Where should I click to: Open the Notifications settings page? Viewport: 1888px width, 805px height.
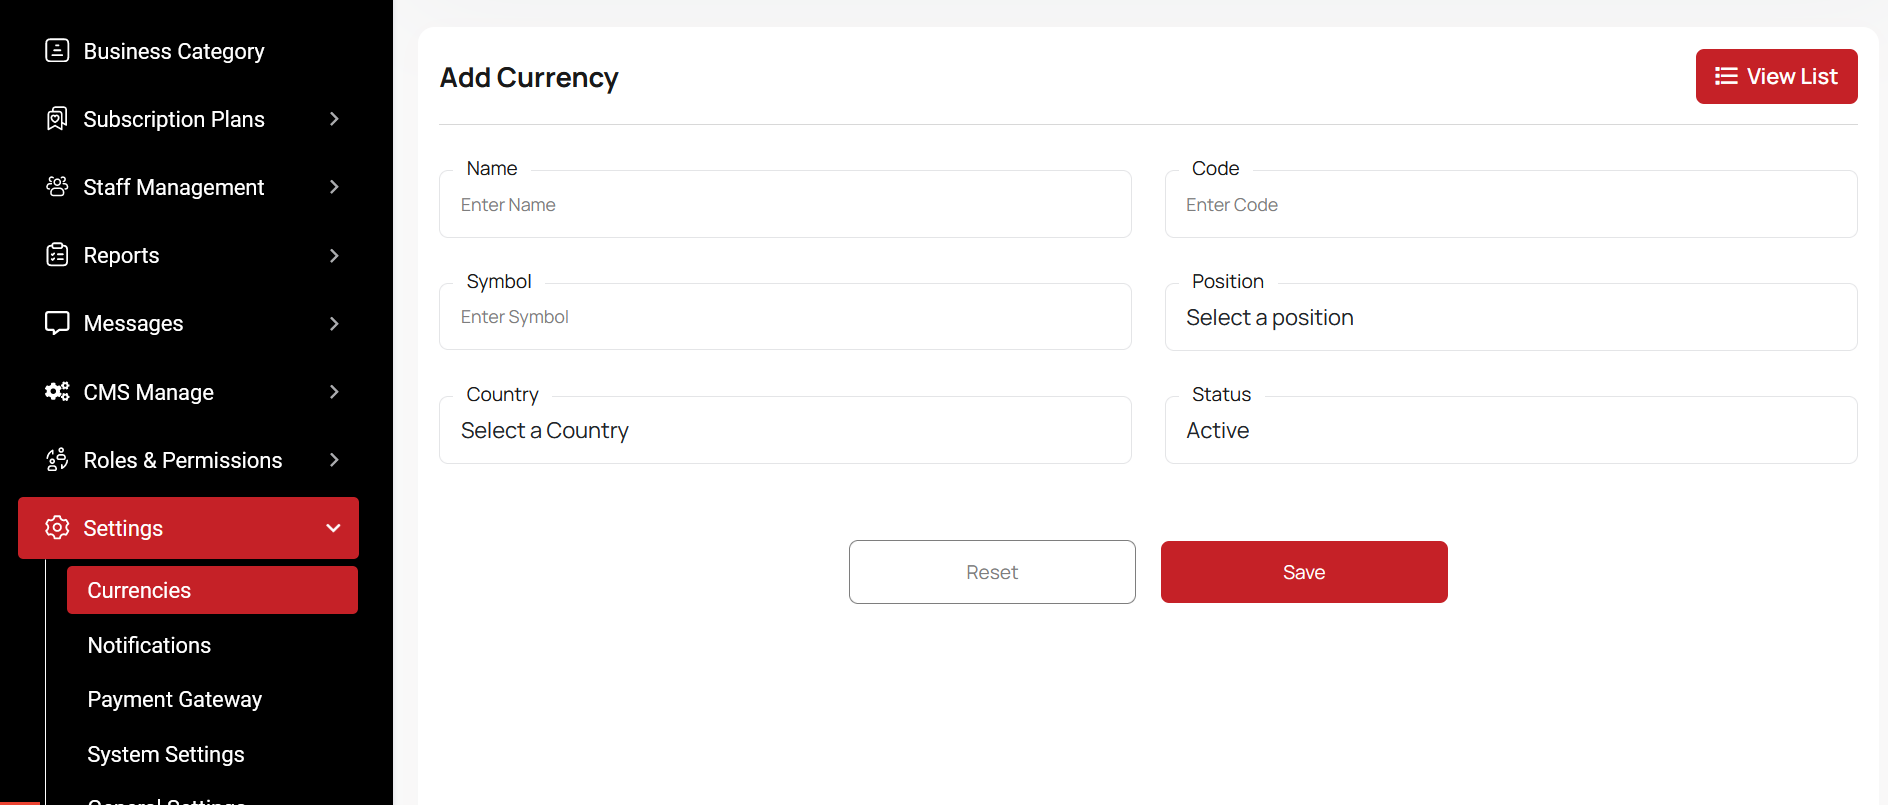coord(149,645)
